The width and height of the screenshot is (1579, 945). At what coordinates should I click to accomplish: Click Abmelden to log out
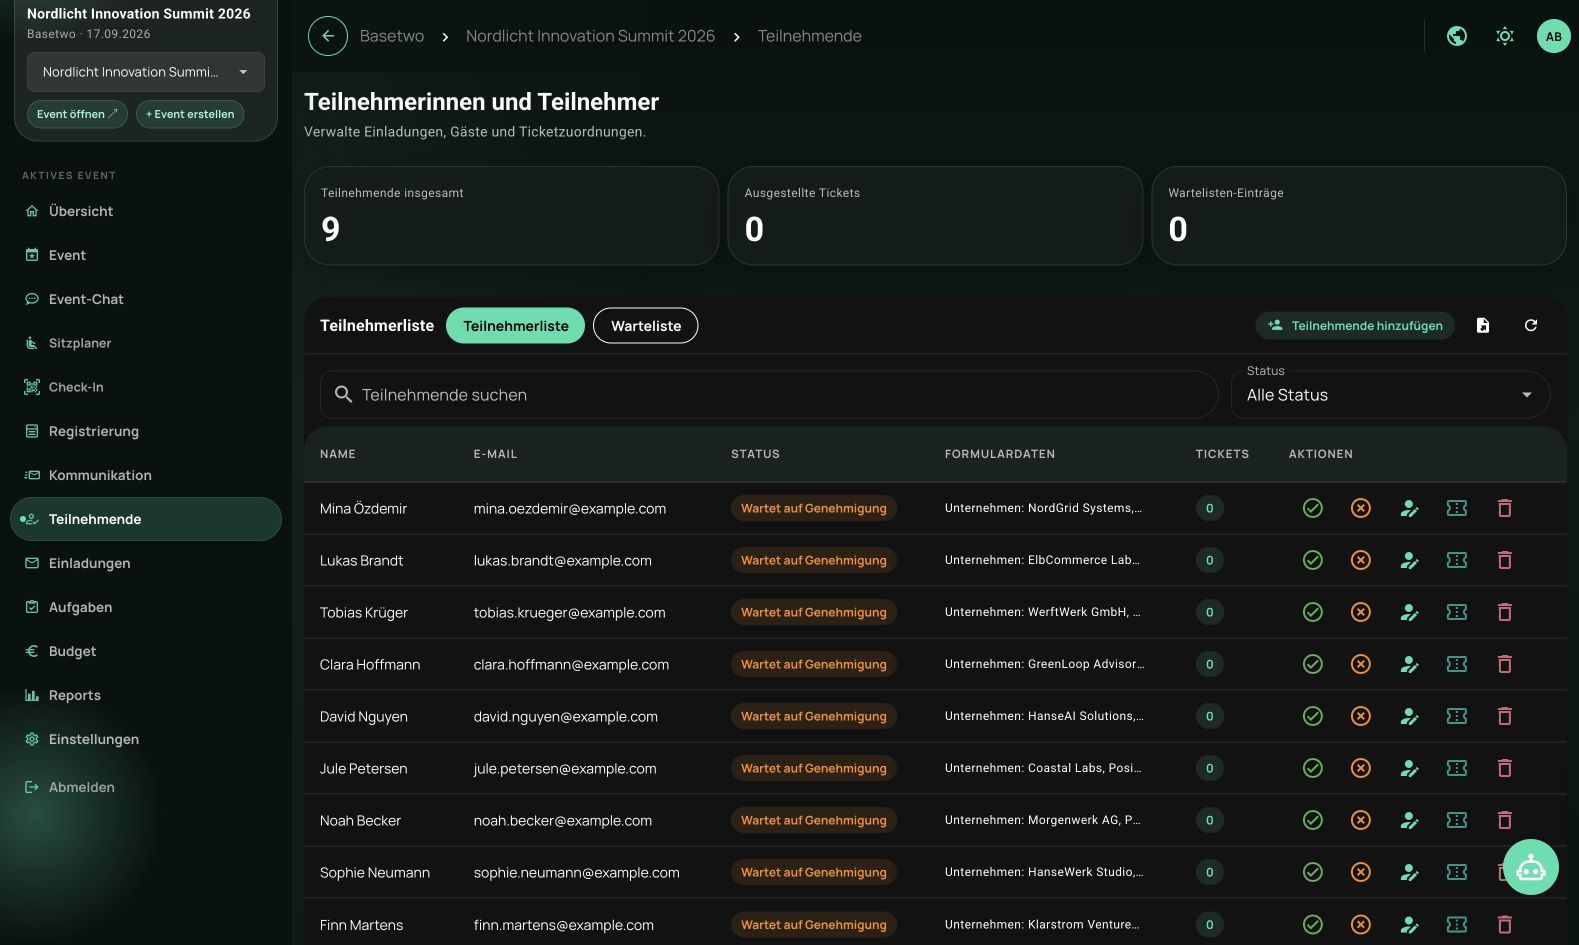click(146, 787)
